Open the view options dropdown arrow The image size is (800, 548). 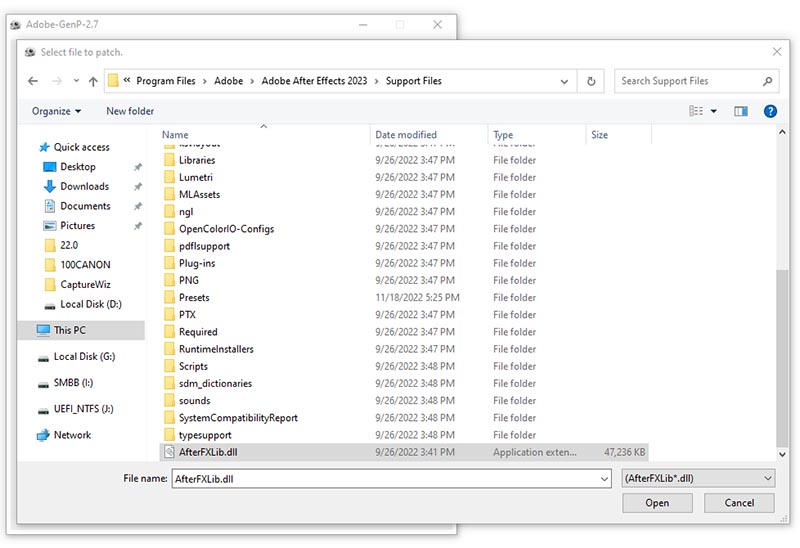(713, 111)
